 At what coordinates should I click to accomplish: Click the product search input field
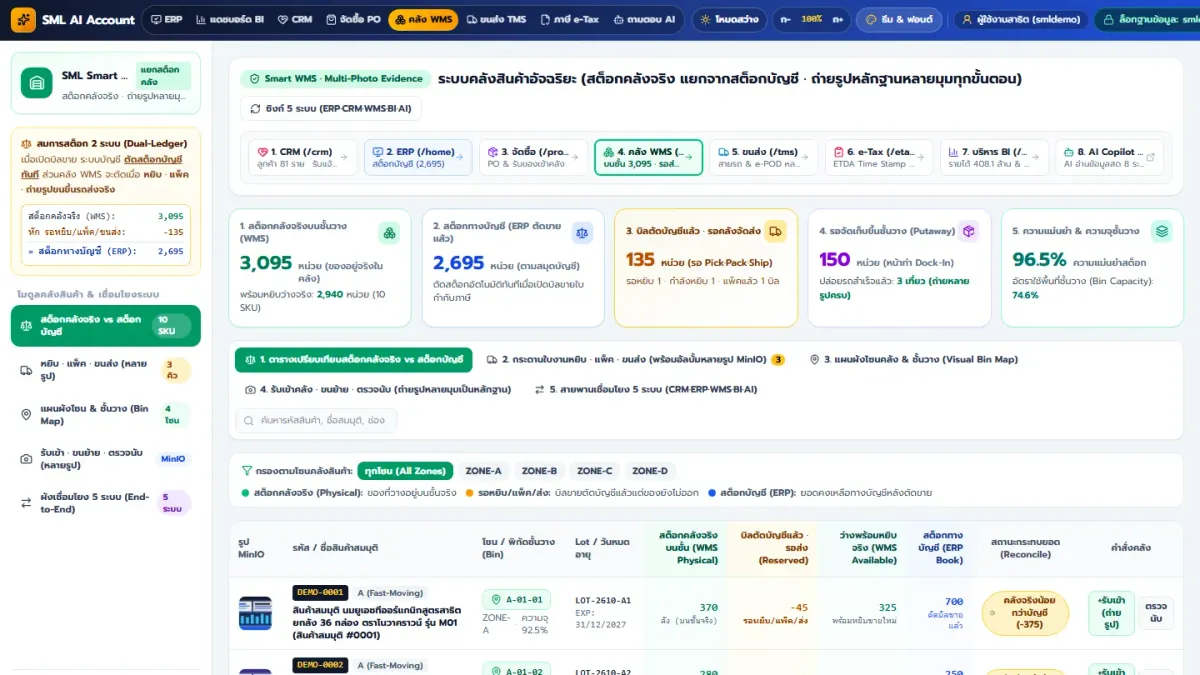[x=316, y=421]
